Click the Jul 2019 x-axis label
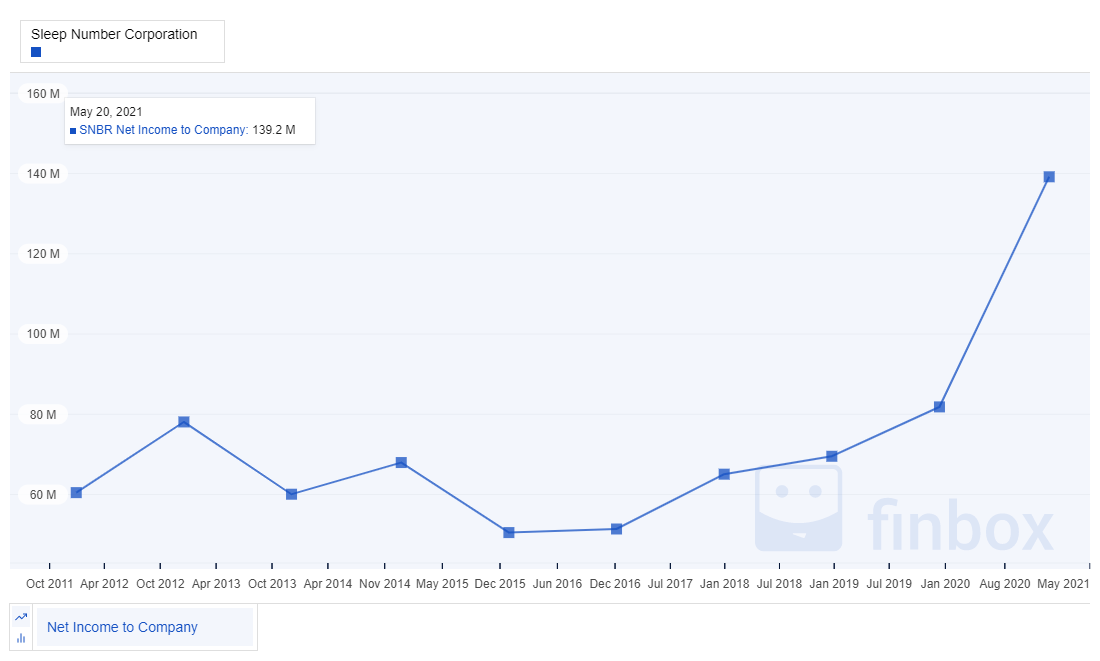This screenshot has width=1100, height=661. [x=889, y=583]
